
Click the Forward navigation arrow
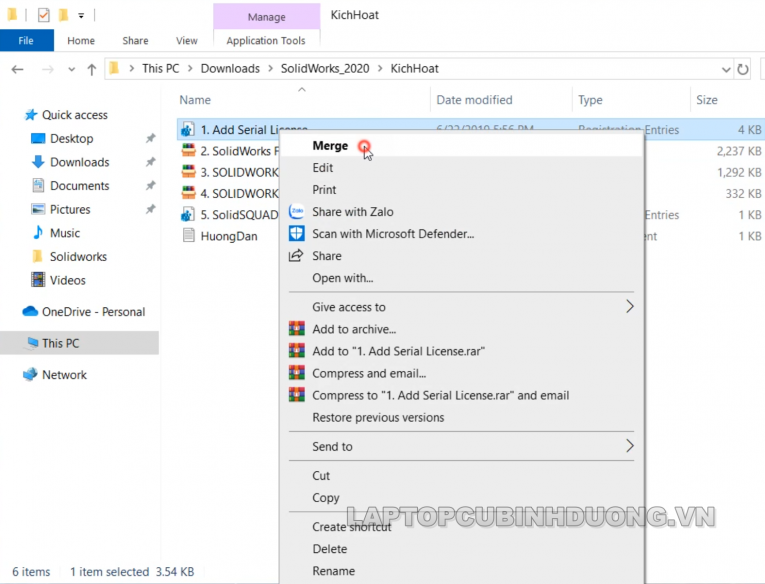coord(47,69)
